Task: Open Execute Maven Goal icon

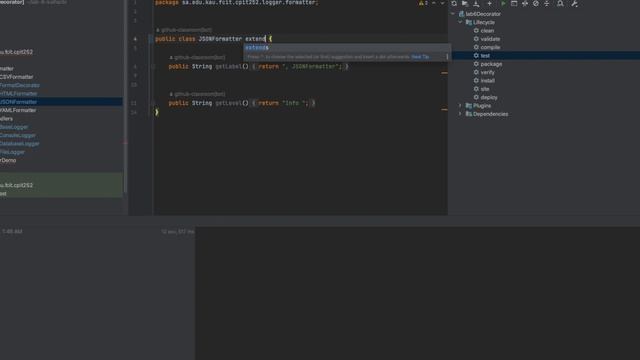Action: pos(514,3)
